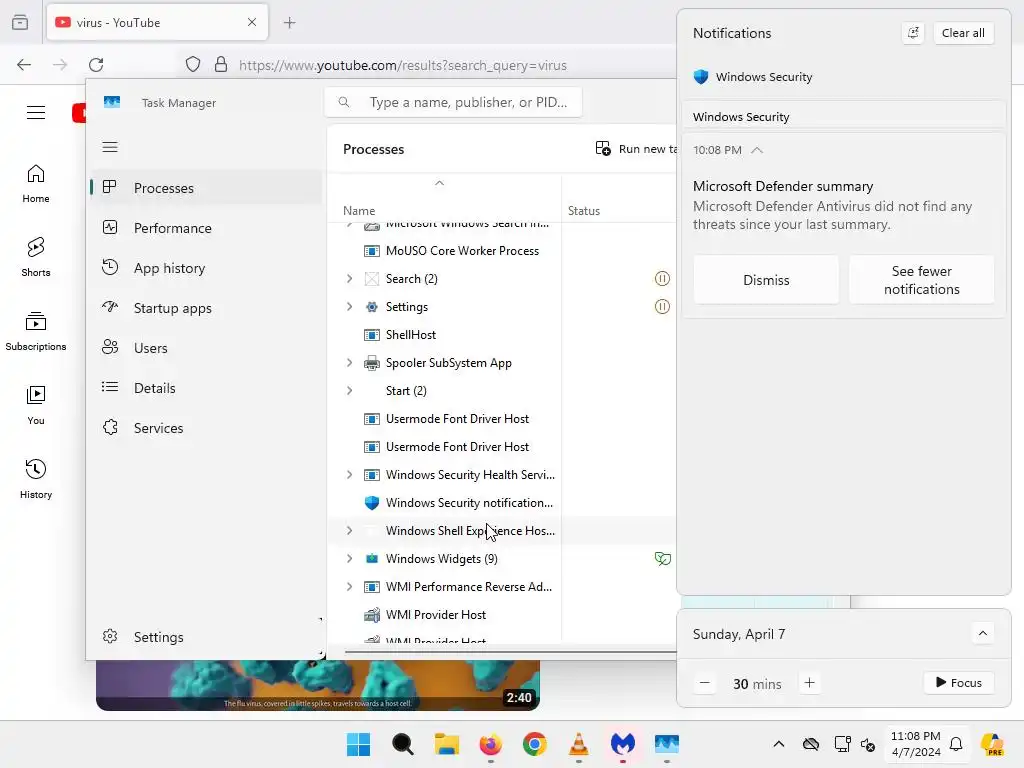Open Malwarebytes from the taskbar

coord(623,744)
